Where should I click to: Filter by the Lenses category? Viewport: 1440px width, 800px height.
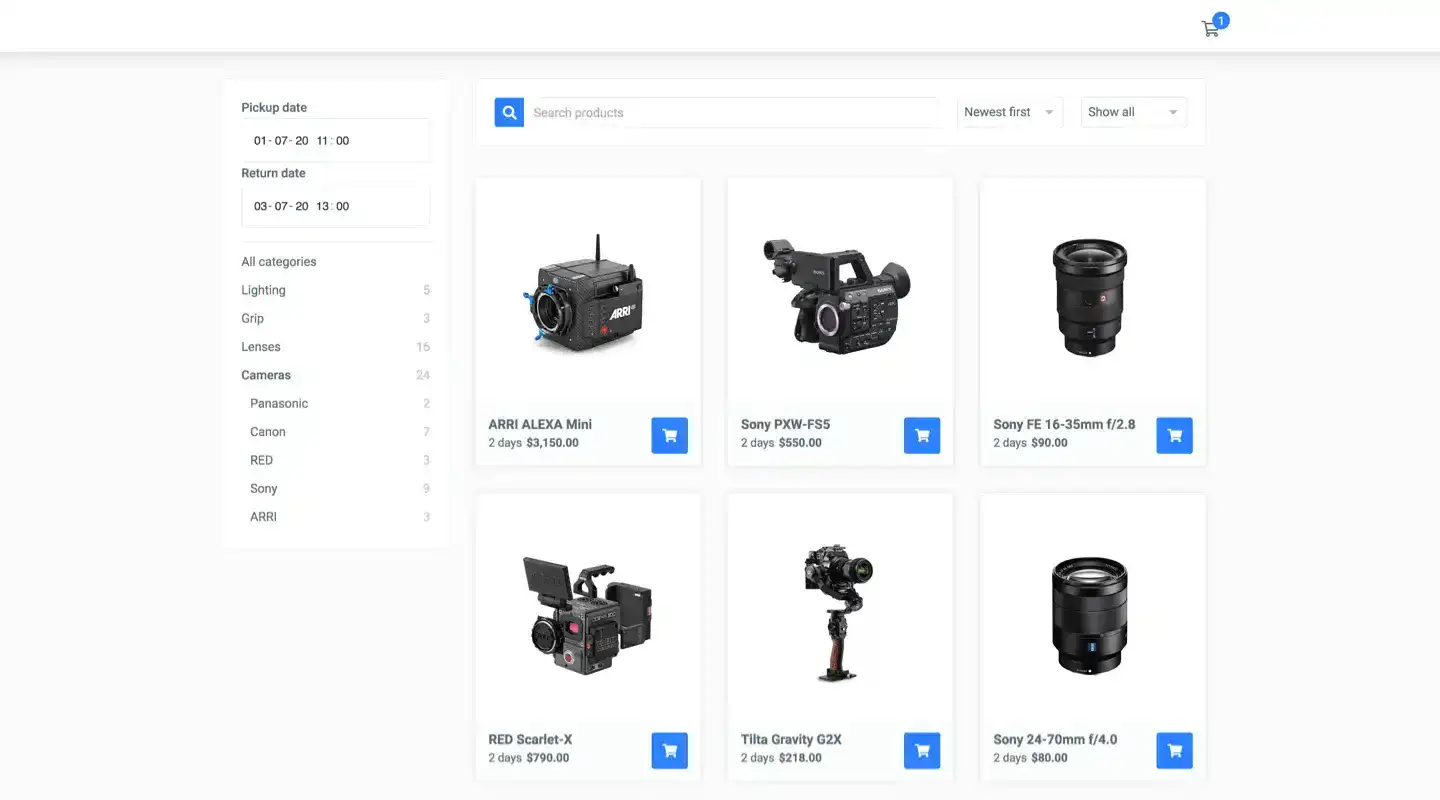pyautogui.click(x=260, y=346)
